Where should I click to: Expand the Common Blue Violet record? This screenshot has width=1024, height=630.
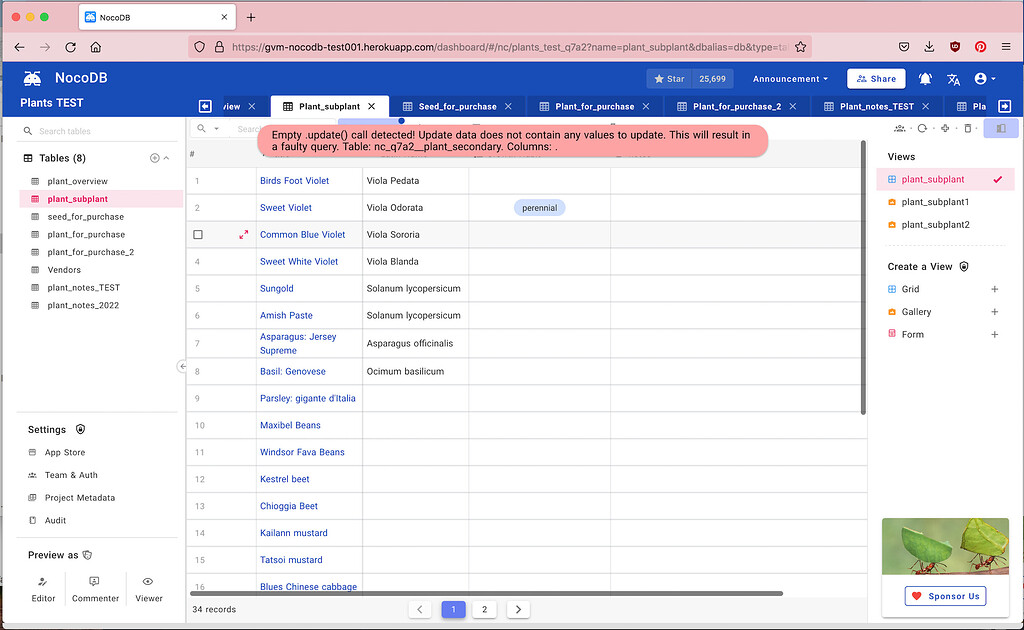point(243,234)
